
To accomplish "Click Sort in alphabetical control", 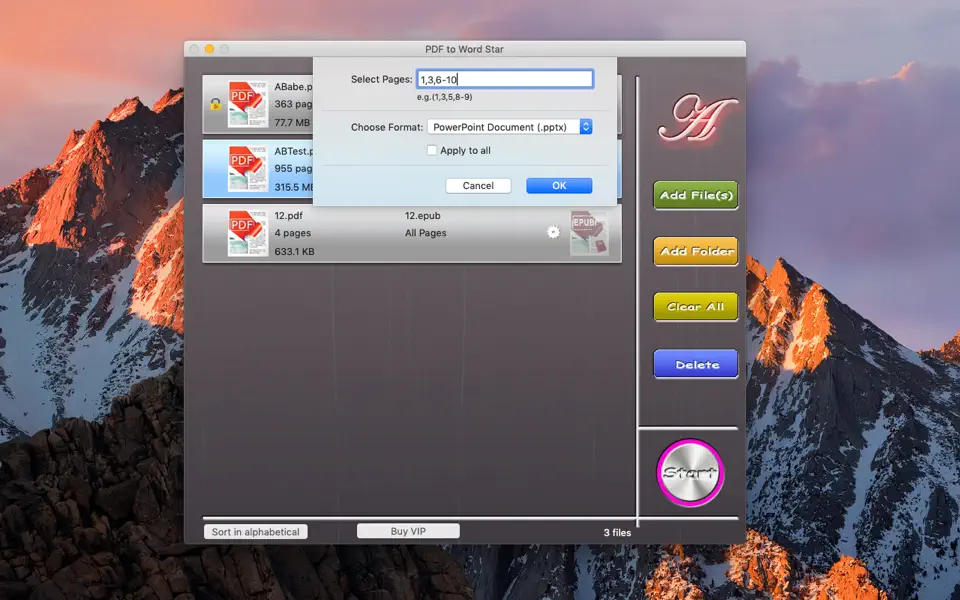I will pyautogui.click(x=256, y=531).
